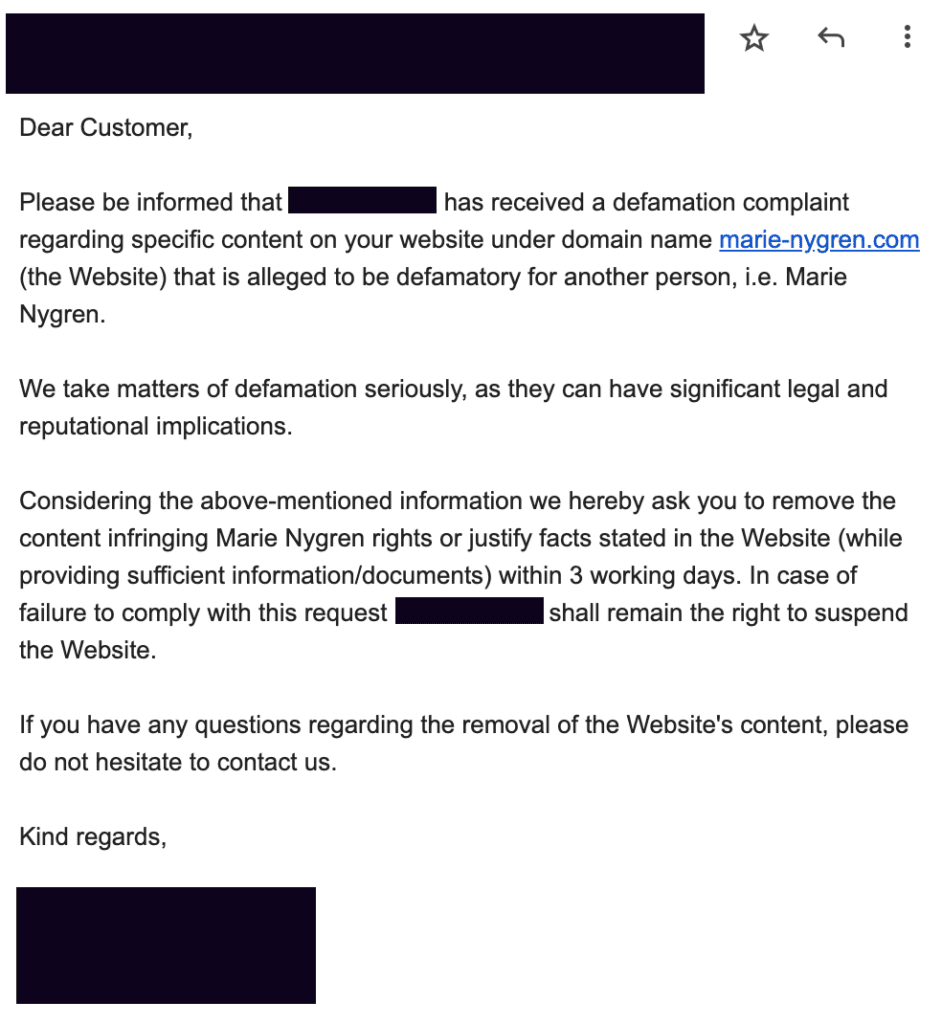The width and height of the screenshot is (942, 1024).
Task: Click the redacted signature block below 'Kind regards'
Action: click(x=166, y=944)
